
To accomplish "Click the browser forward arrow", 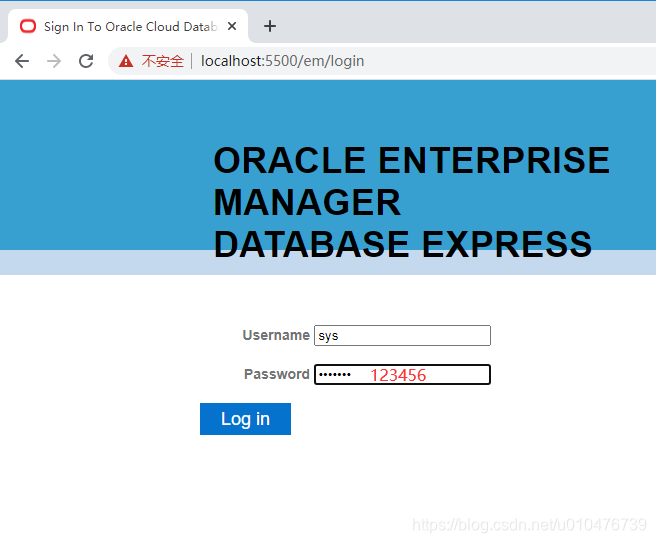I will pyautogui.click(x=54, y=61).
